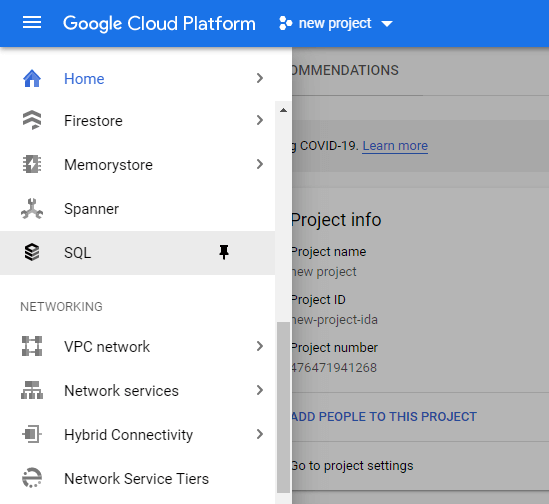The height and width of the screenshot is (504, 549).
Task: Go to project settings link
Action: (x=352, y=465)
